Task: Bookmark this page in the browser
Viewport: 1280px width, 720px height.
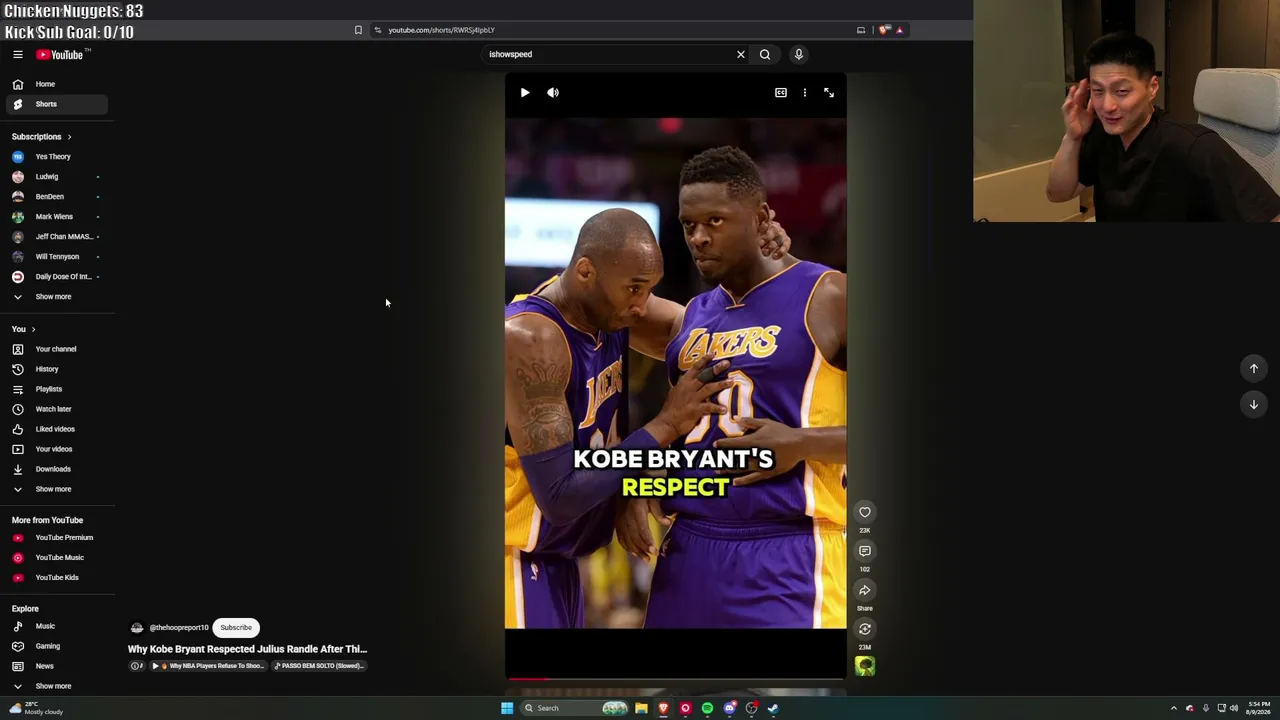Action: click(x=358, y=30)
